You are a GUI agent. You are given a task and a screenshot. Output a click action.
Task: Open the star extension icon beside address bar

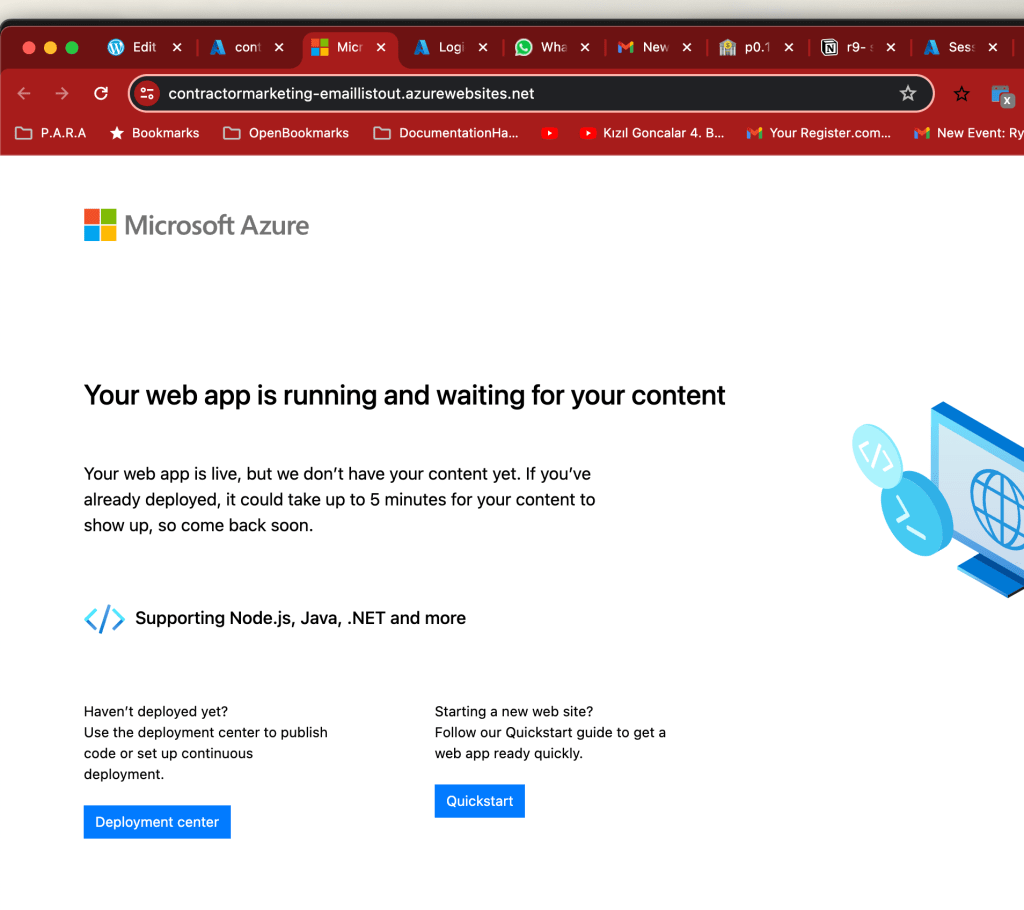point(961,94)
